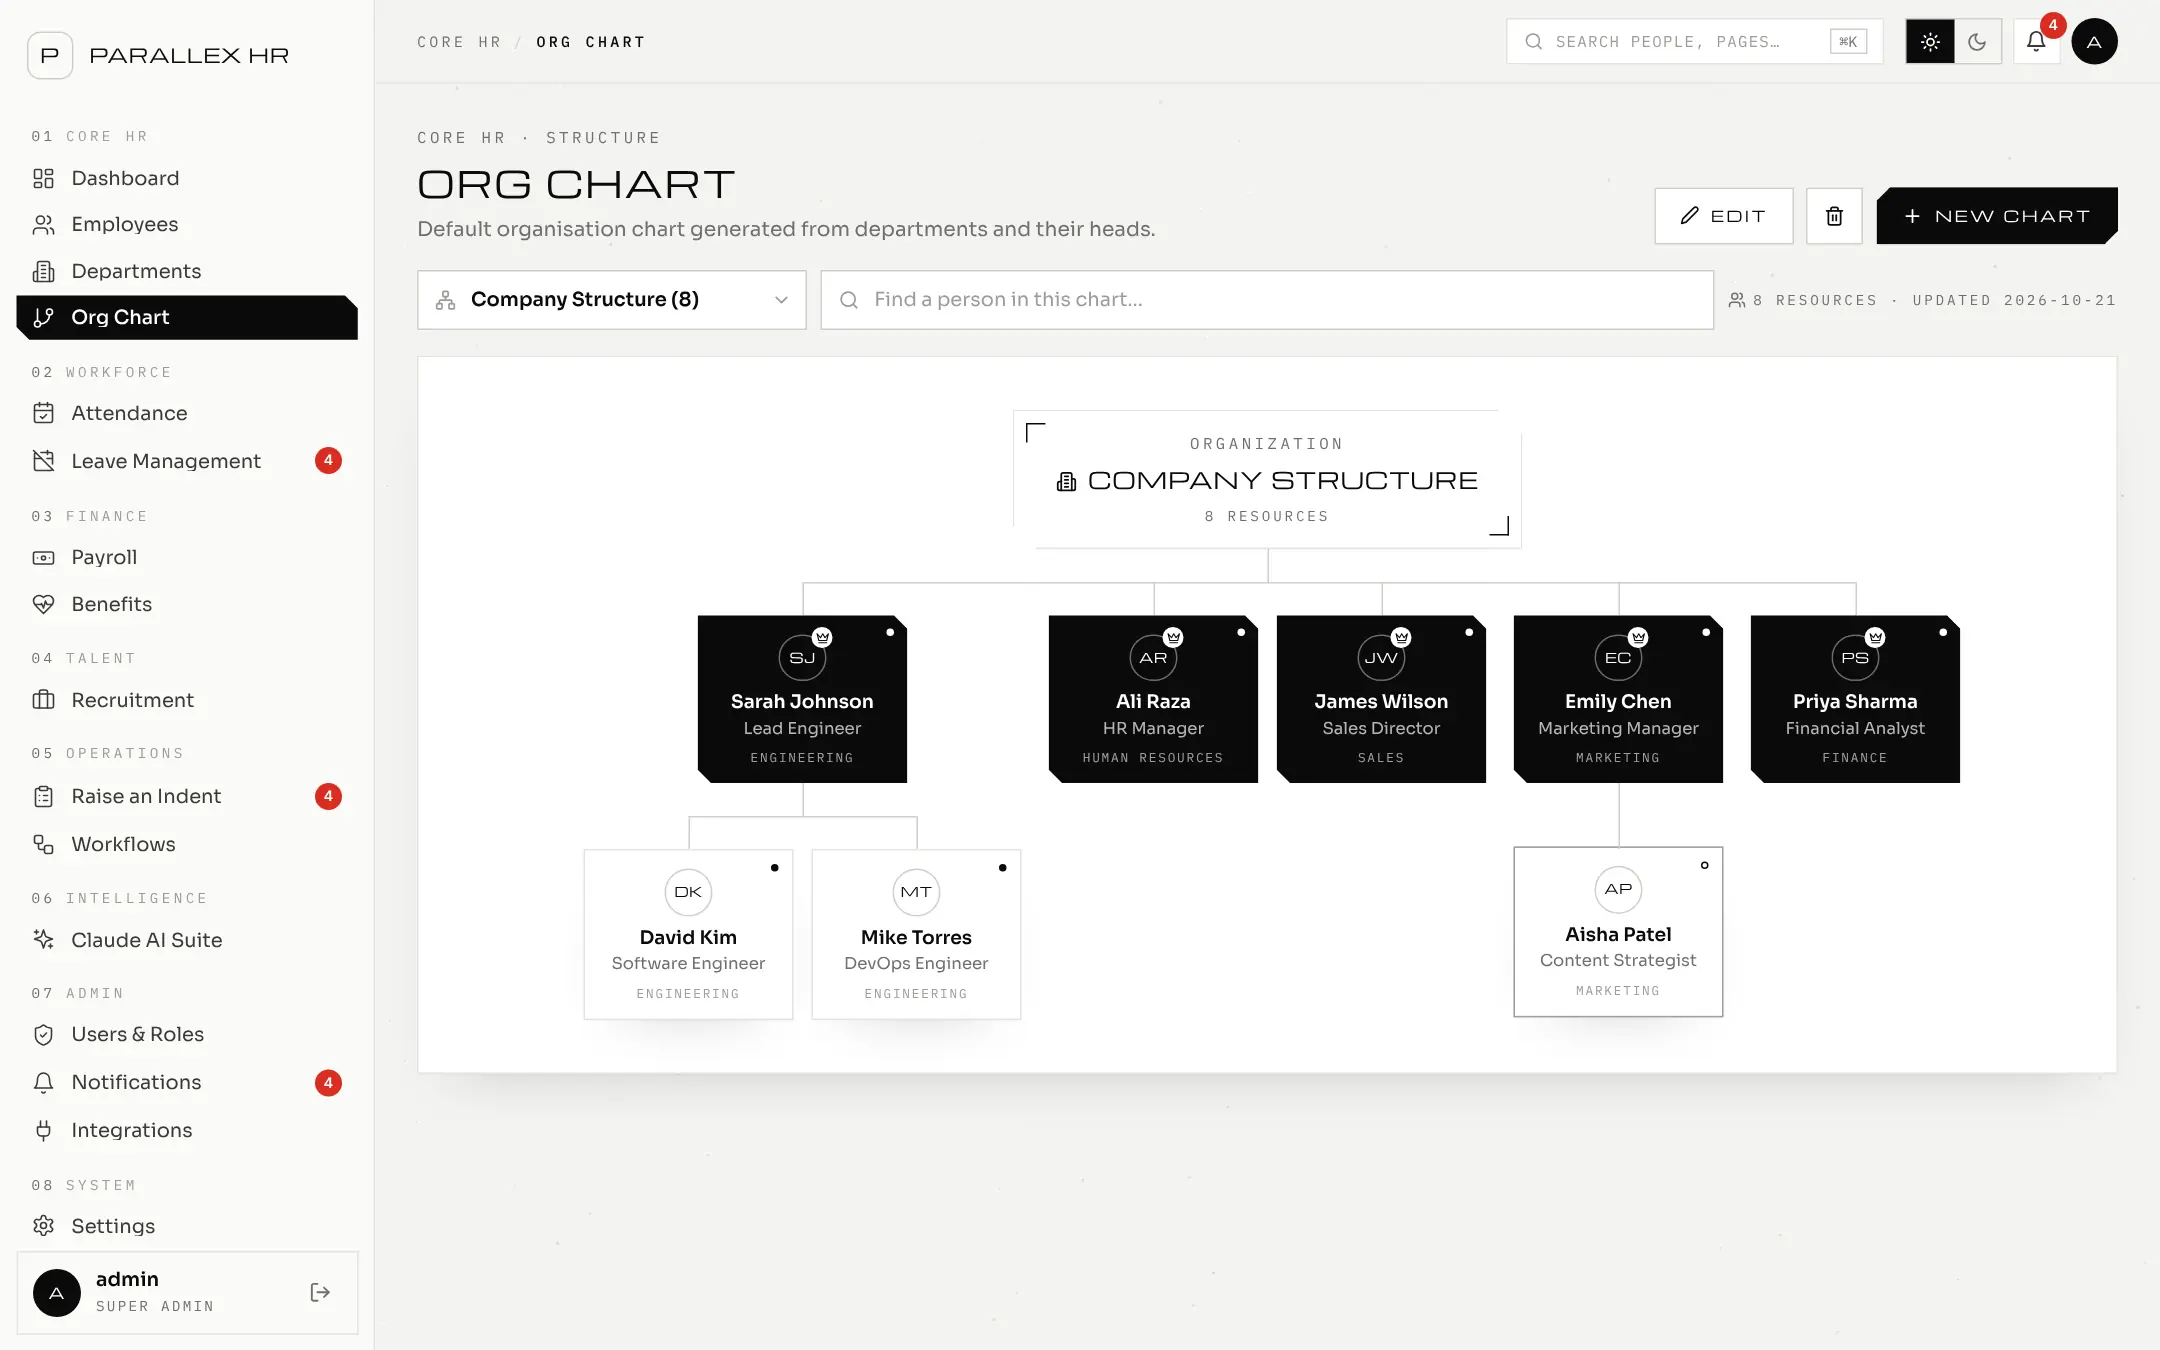Screen dimensions: 2160x1350
Task: Go to Employees page
Action: pos(187,225)
